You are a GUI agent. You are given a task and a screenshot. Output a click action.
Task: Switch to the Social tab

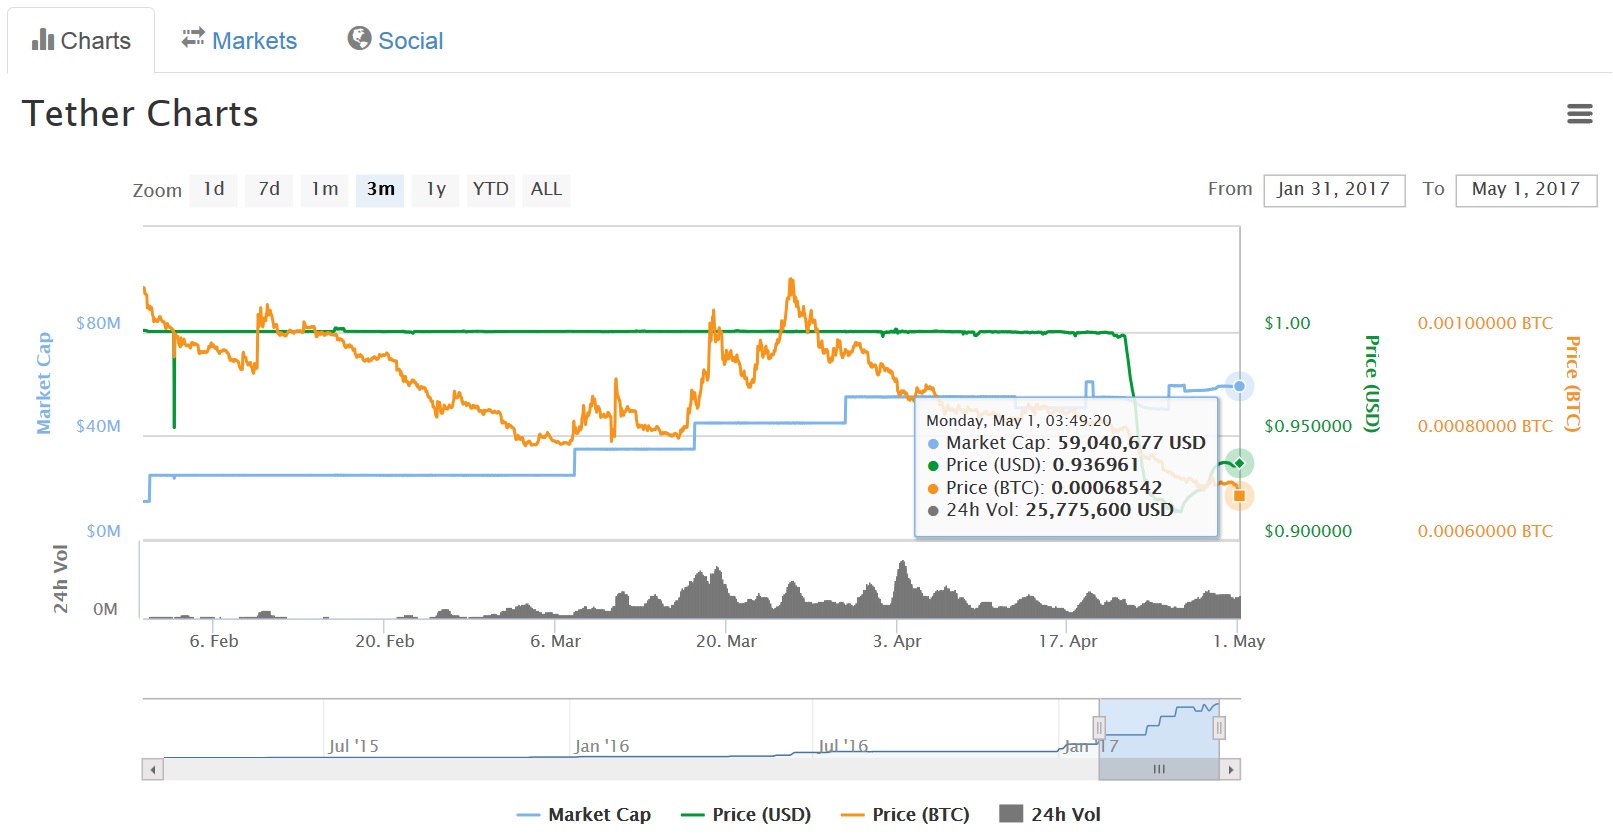point(396,41)
